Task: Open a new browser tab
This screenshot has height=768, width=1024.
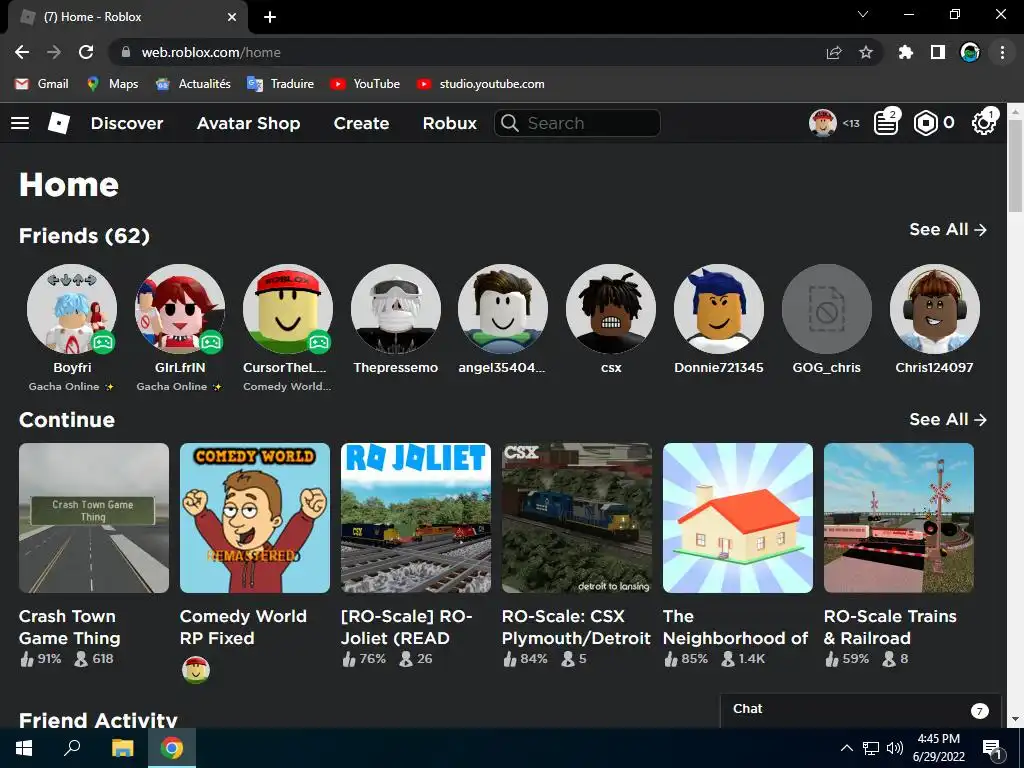Action: [x=270, y=17]
